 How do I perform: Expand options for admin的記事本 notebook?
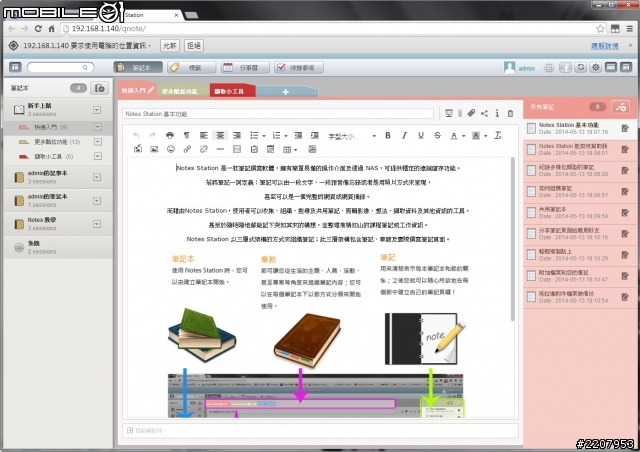coord(97,177)
